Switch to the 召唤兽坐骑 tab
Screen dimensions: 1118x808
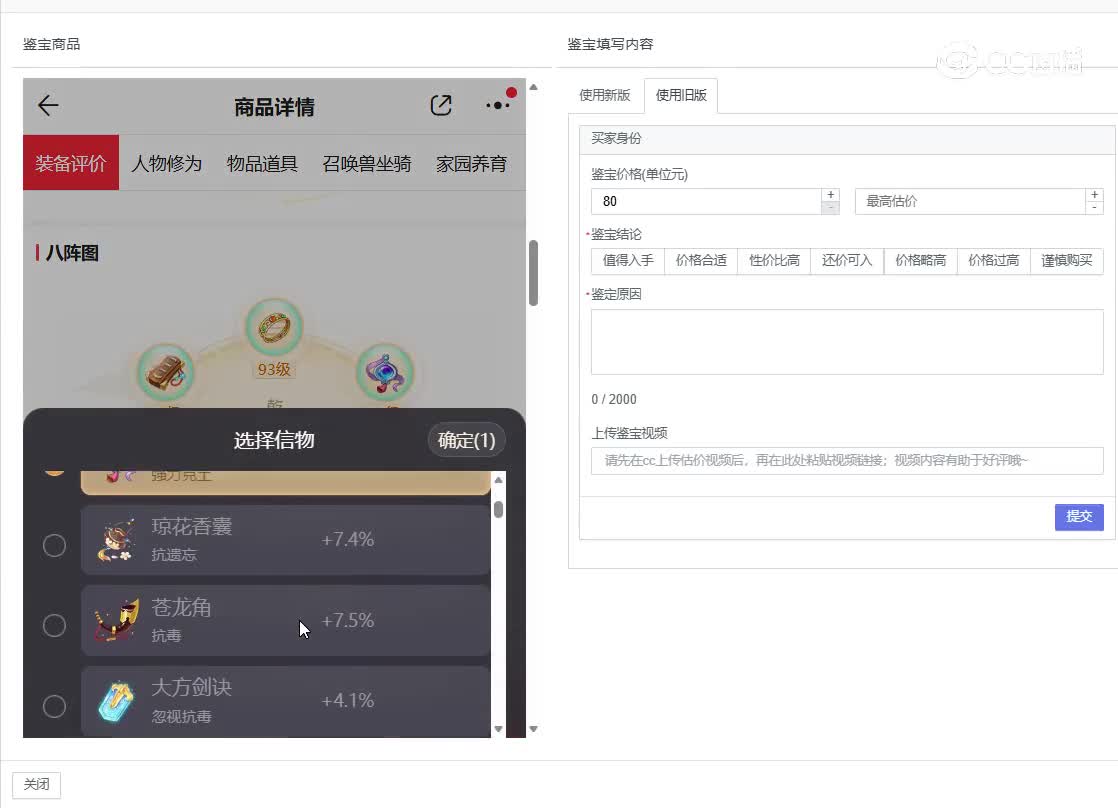pyautogui.click(x=366, y=163)
